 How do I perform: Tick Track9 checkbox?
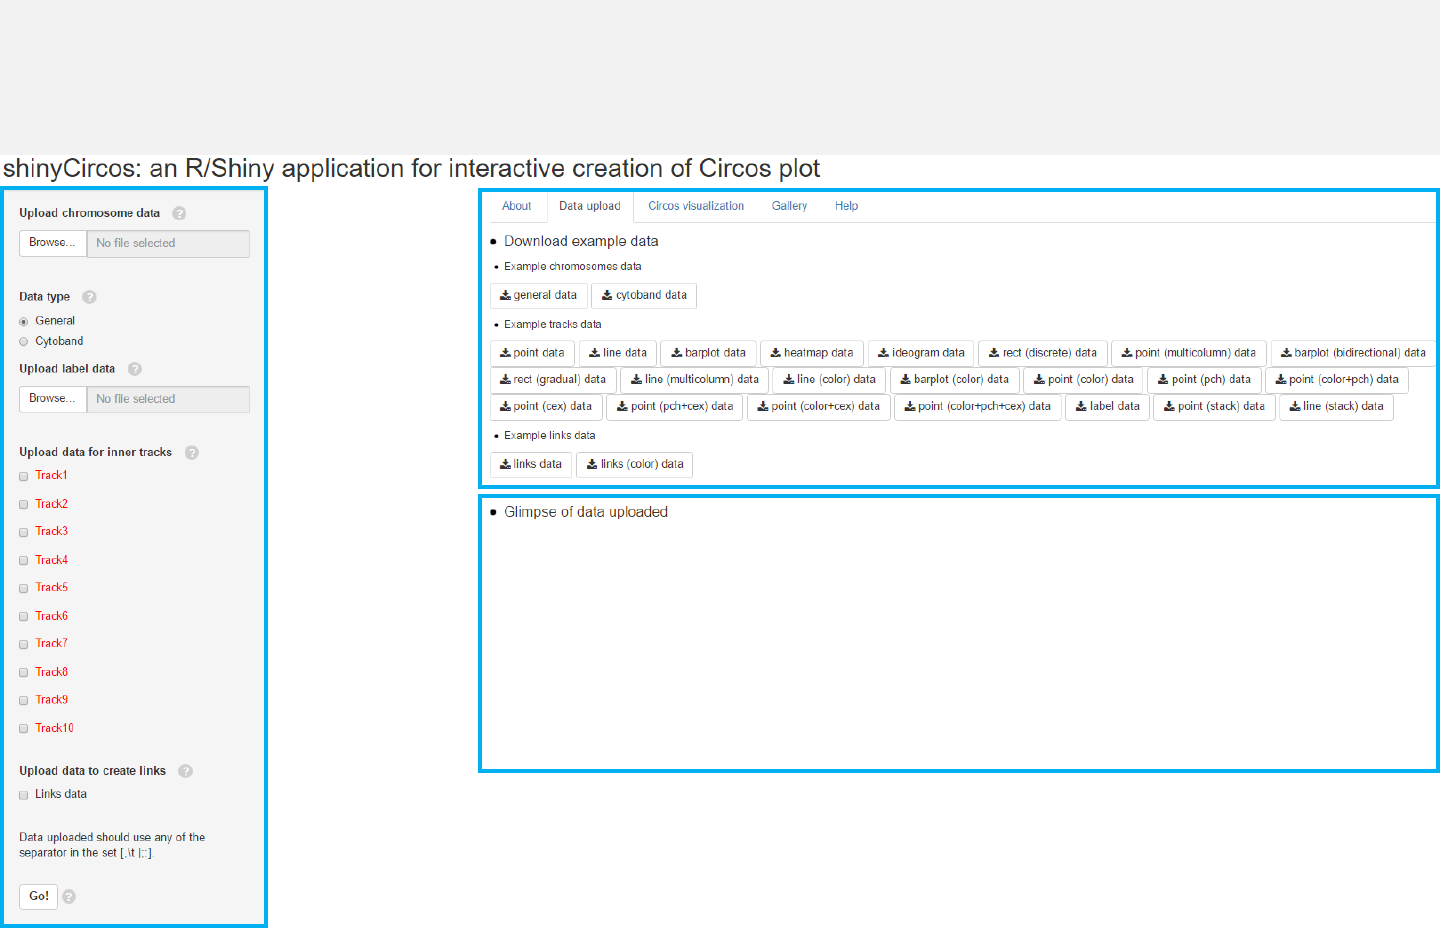(24, 701)
